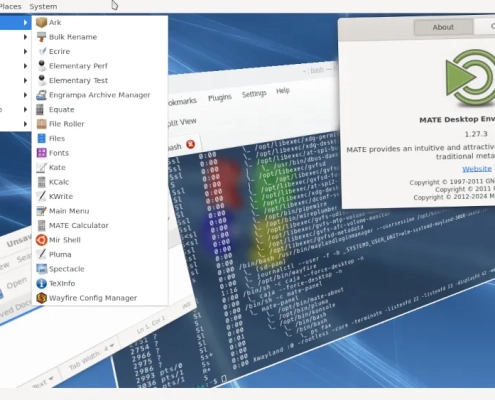Viewport: 495px width, 400px height.
Task: Start Kate from the list
Action: [100, 167]
